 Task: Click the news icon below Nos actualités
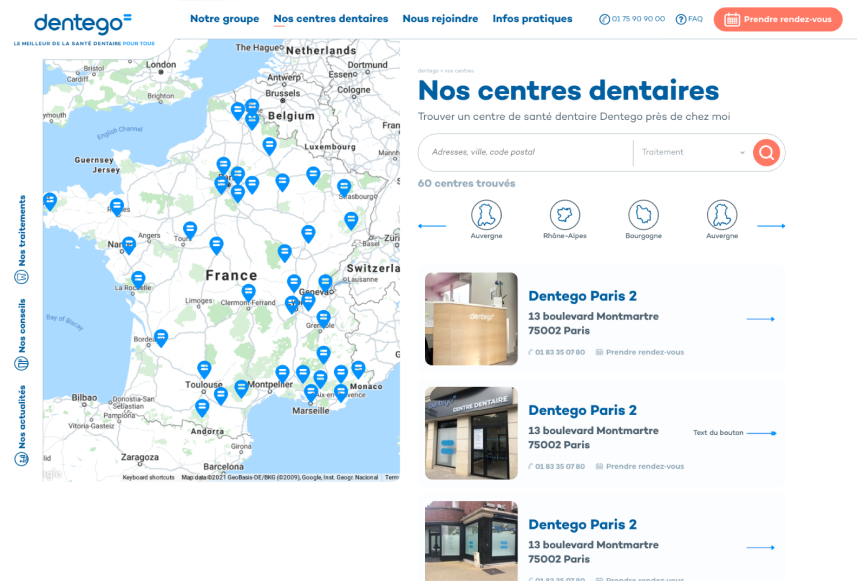(21, 459)
